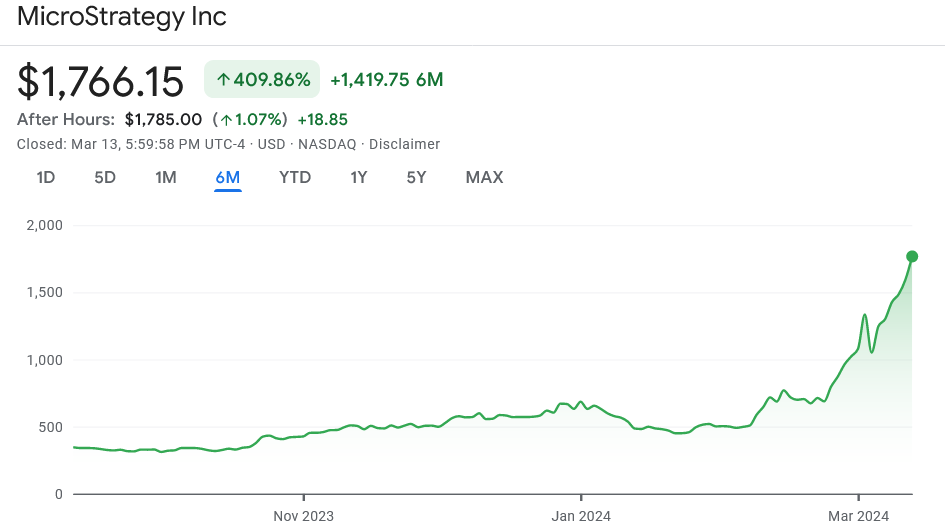Click the green endpoint dot on the chart
The image size is (945, 532).
[x=912, y=257]
